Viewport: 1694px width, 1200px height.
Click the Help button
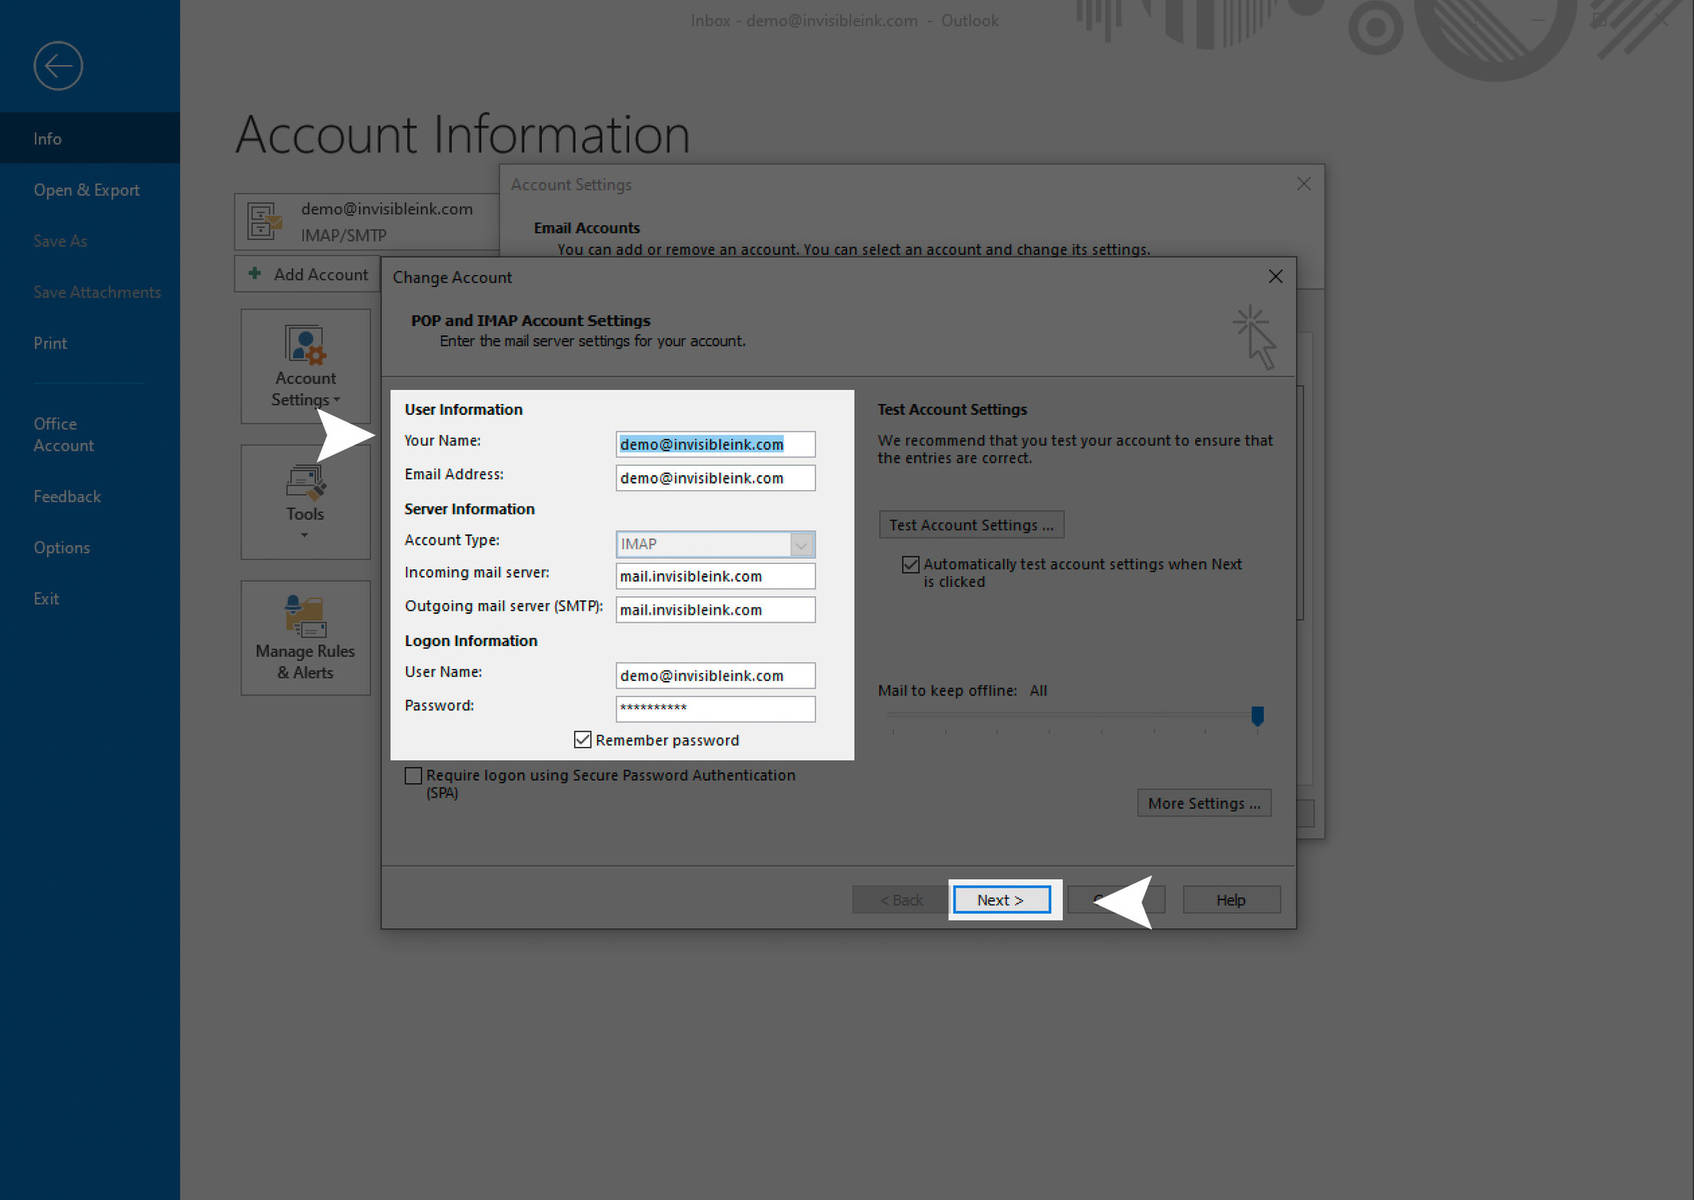pyautogui.click(x=1231, y=900)
